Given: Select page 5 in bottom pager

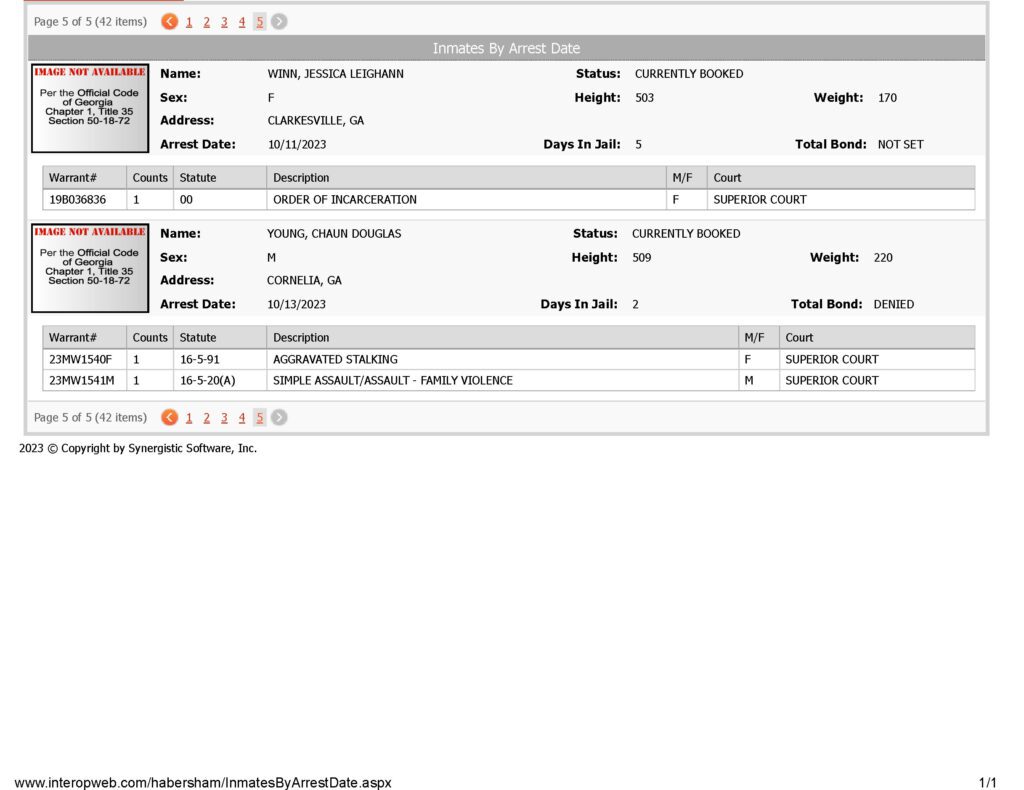Looking at the screenshot, I should coord(259,418).
